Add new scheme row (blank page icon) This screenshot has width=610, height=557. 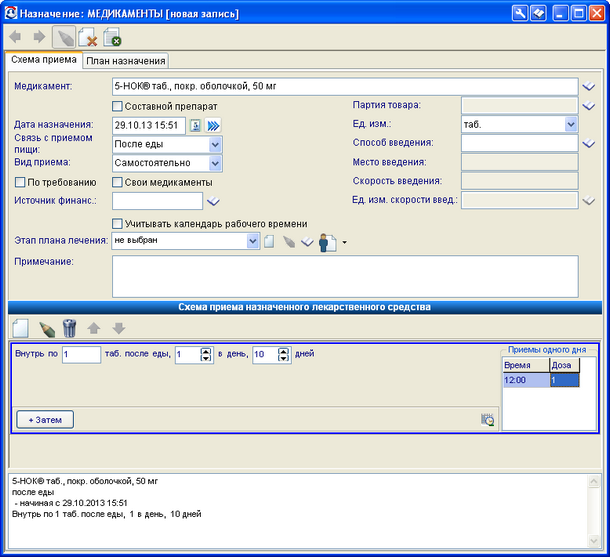pos(21,328)
